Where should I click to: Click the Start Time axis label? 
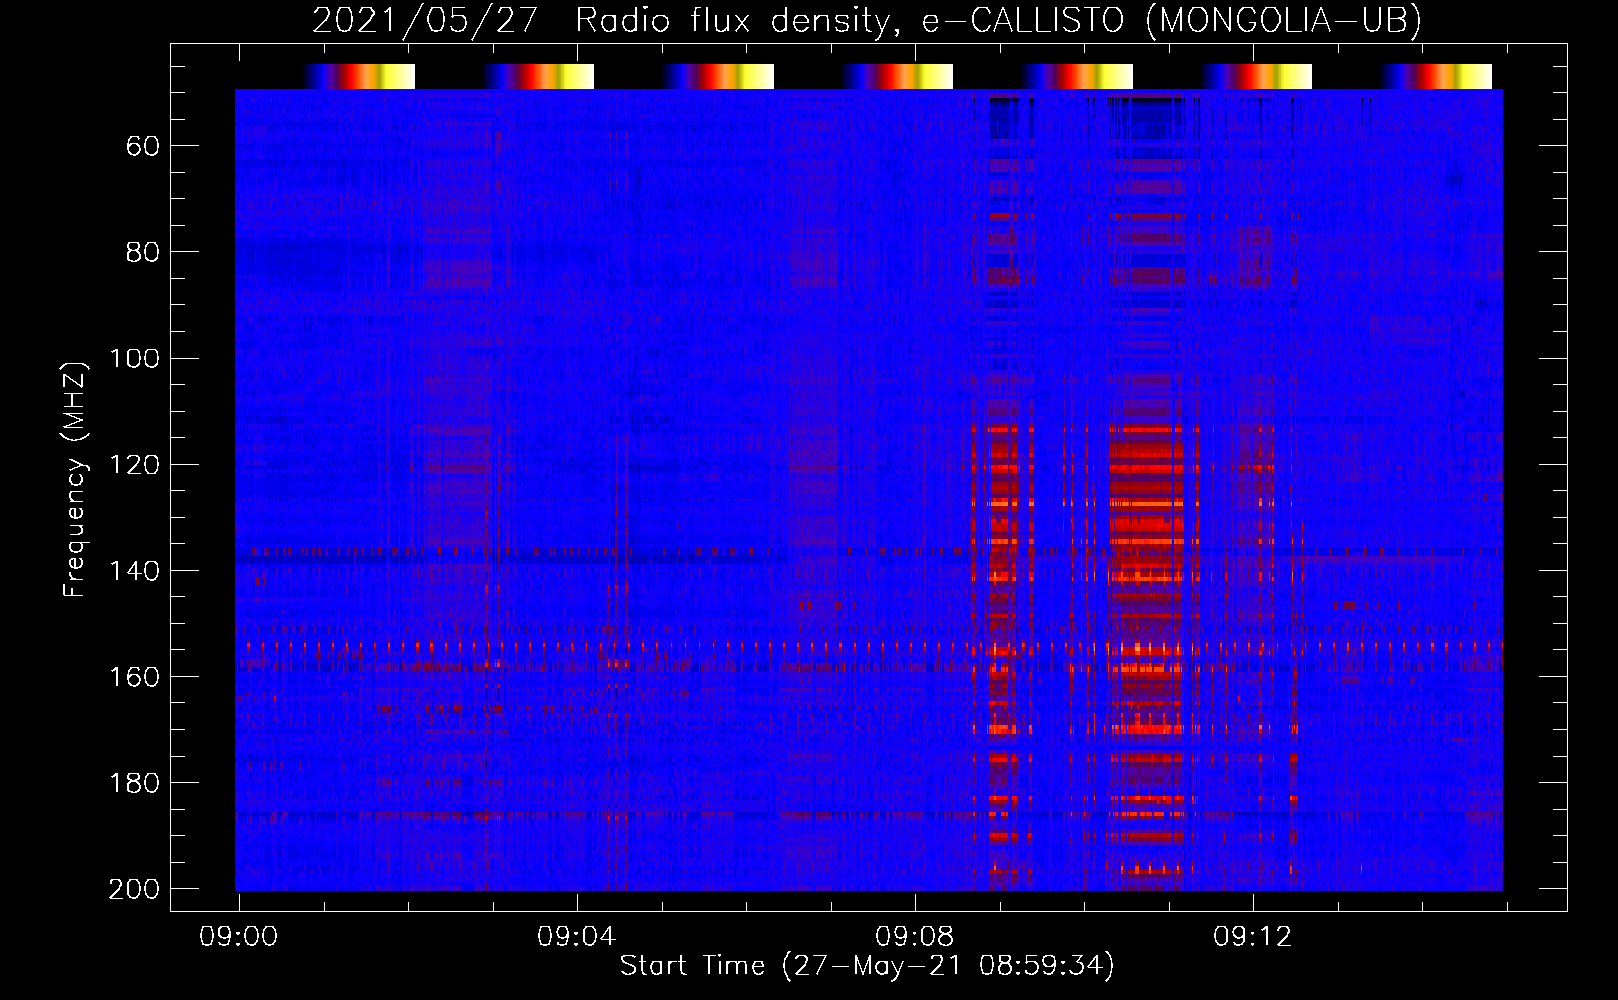point(867,965)
